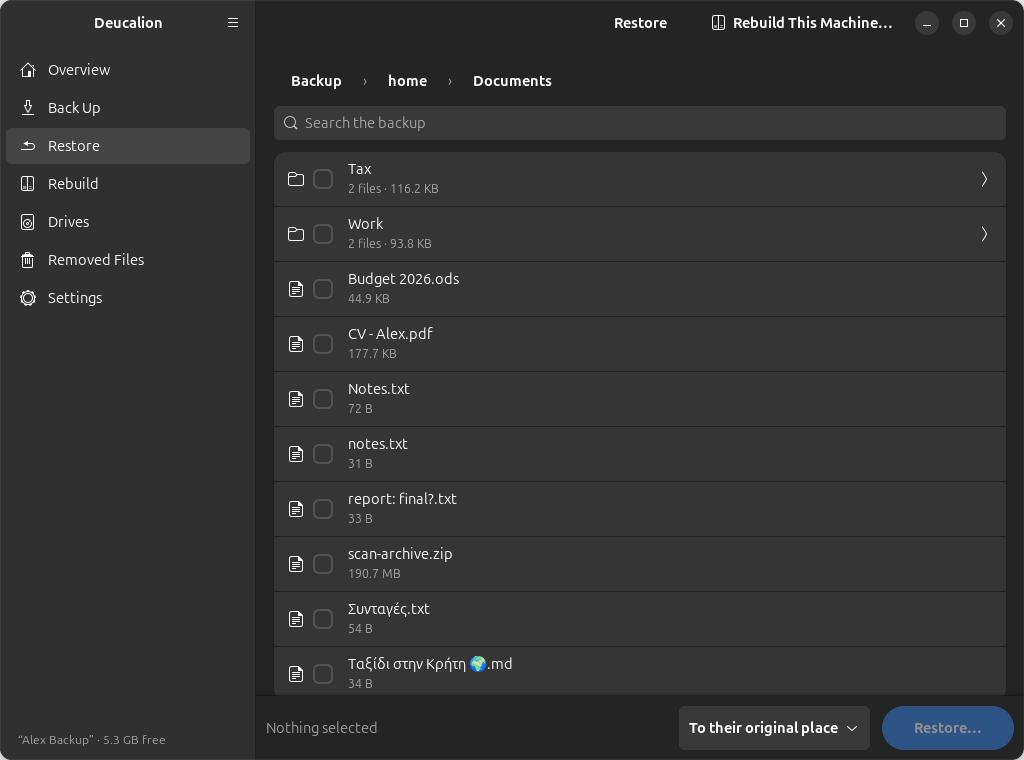The height and width of the screenshot is (760, 1024).
Task: Click the Settings gear icon
Action: coord(27,298)
